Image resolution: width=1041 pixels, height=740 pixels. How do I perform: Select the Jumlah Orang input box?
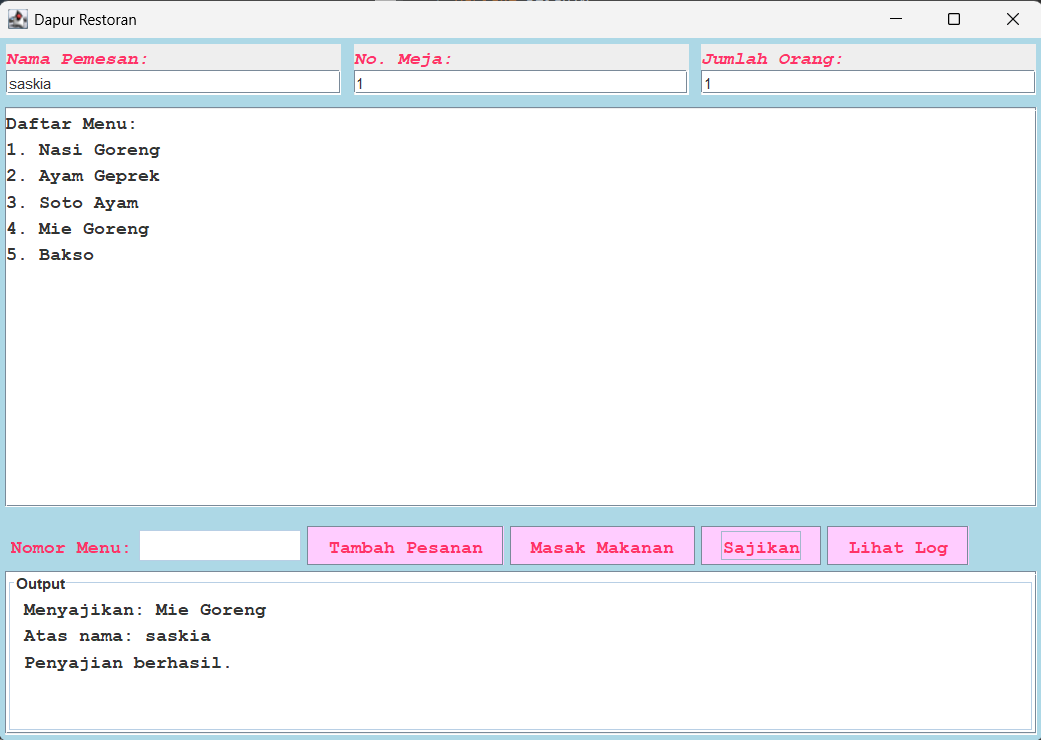[868, 83]
